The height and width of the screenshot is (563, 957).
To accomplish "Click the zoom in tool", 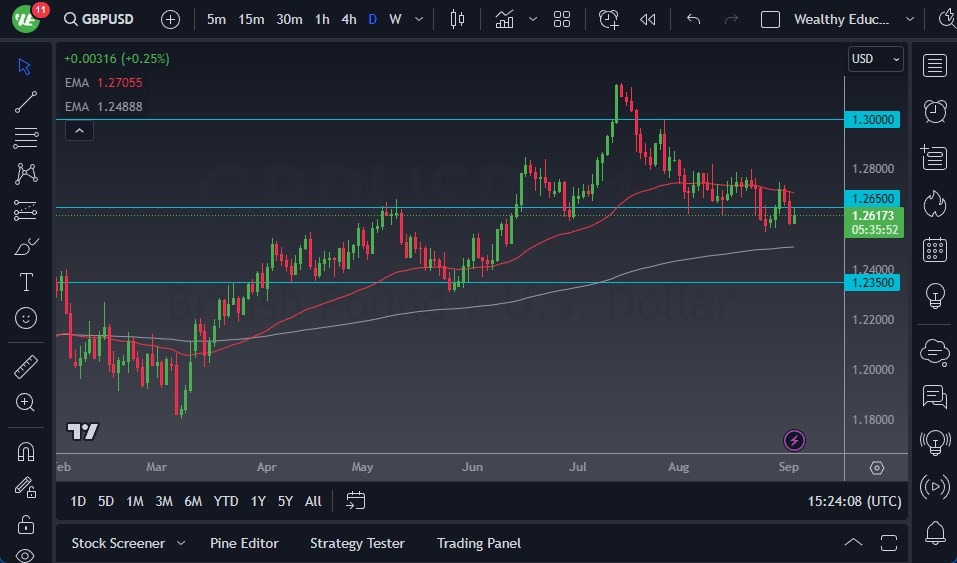I will 26,402.
